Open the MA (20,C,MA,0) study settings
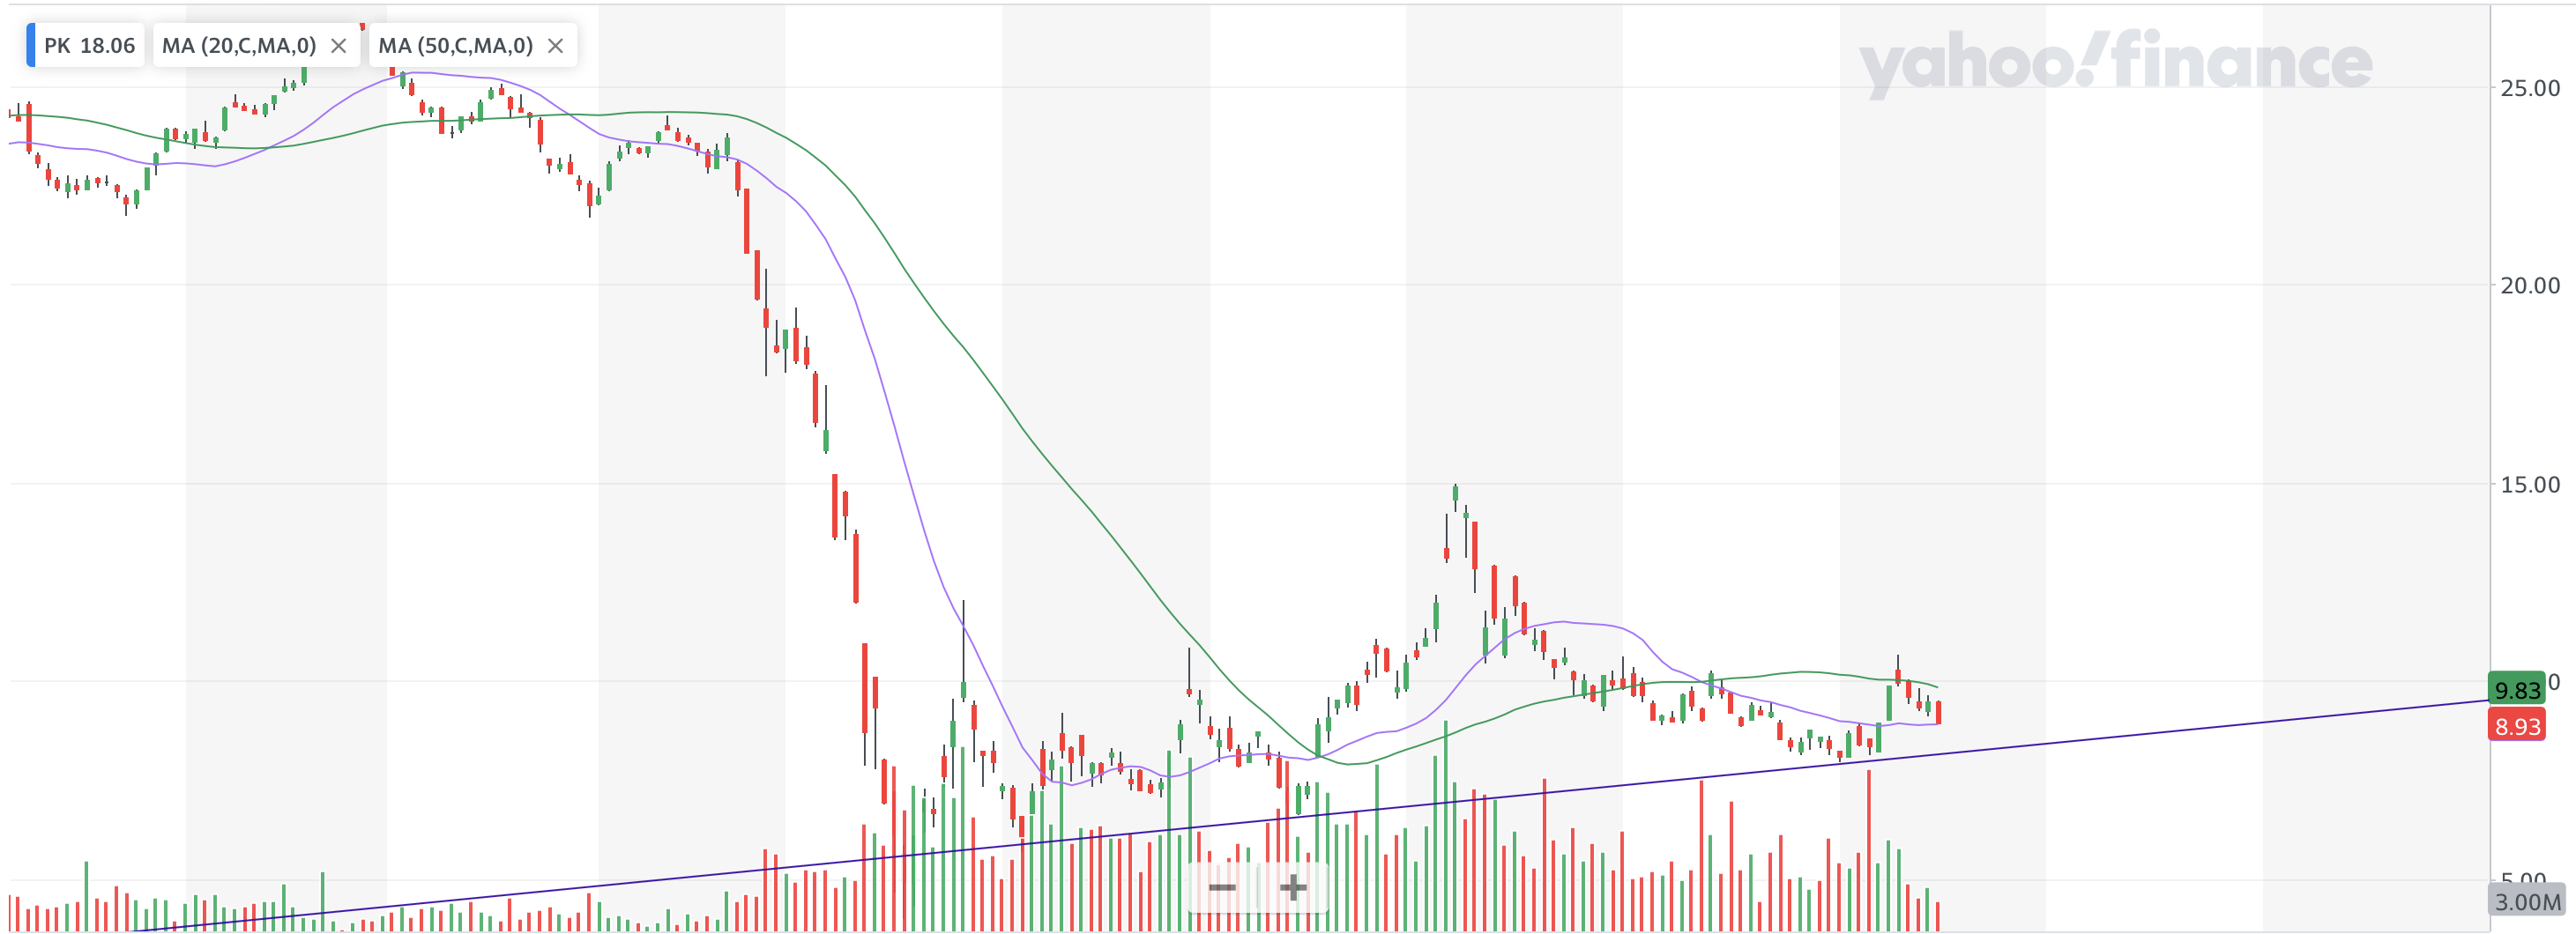 point(239,46)
